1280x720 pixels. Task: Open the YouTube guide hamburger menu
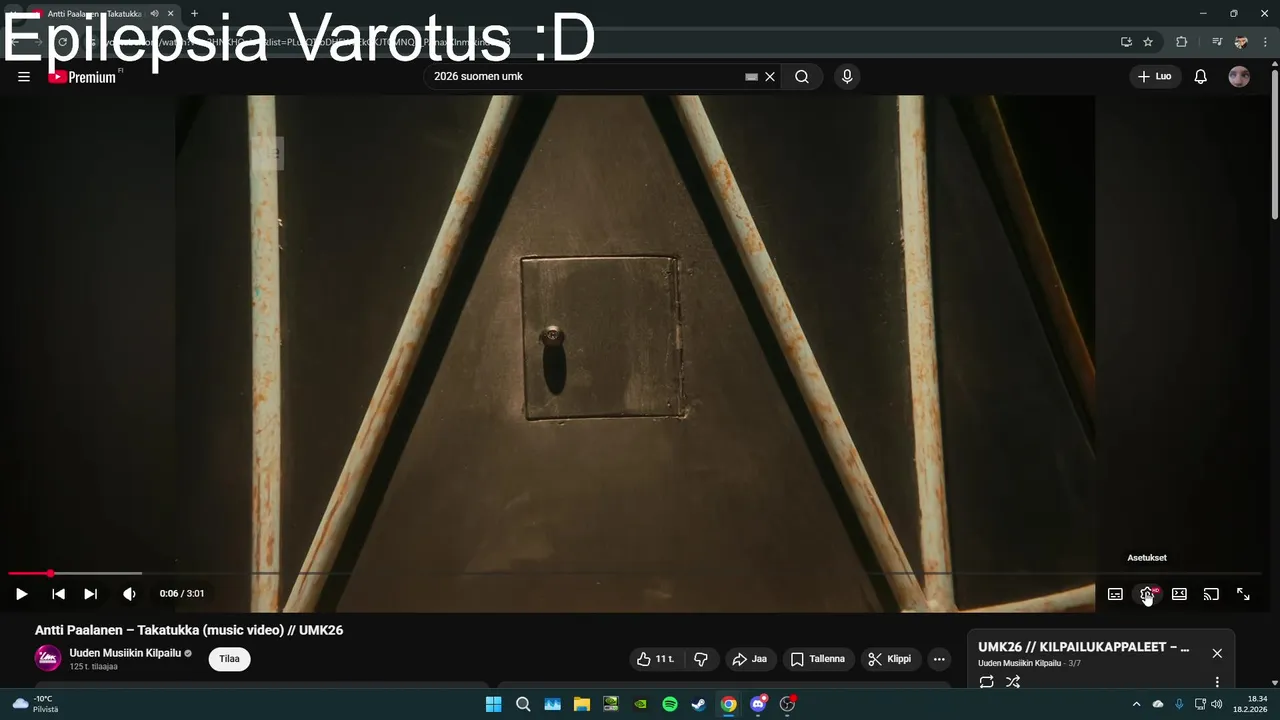click(24, 77)
